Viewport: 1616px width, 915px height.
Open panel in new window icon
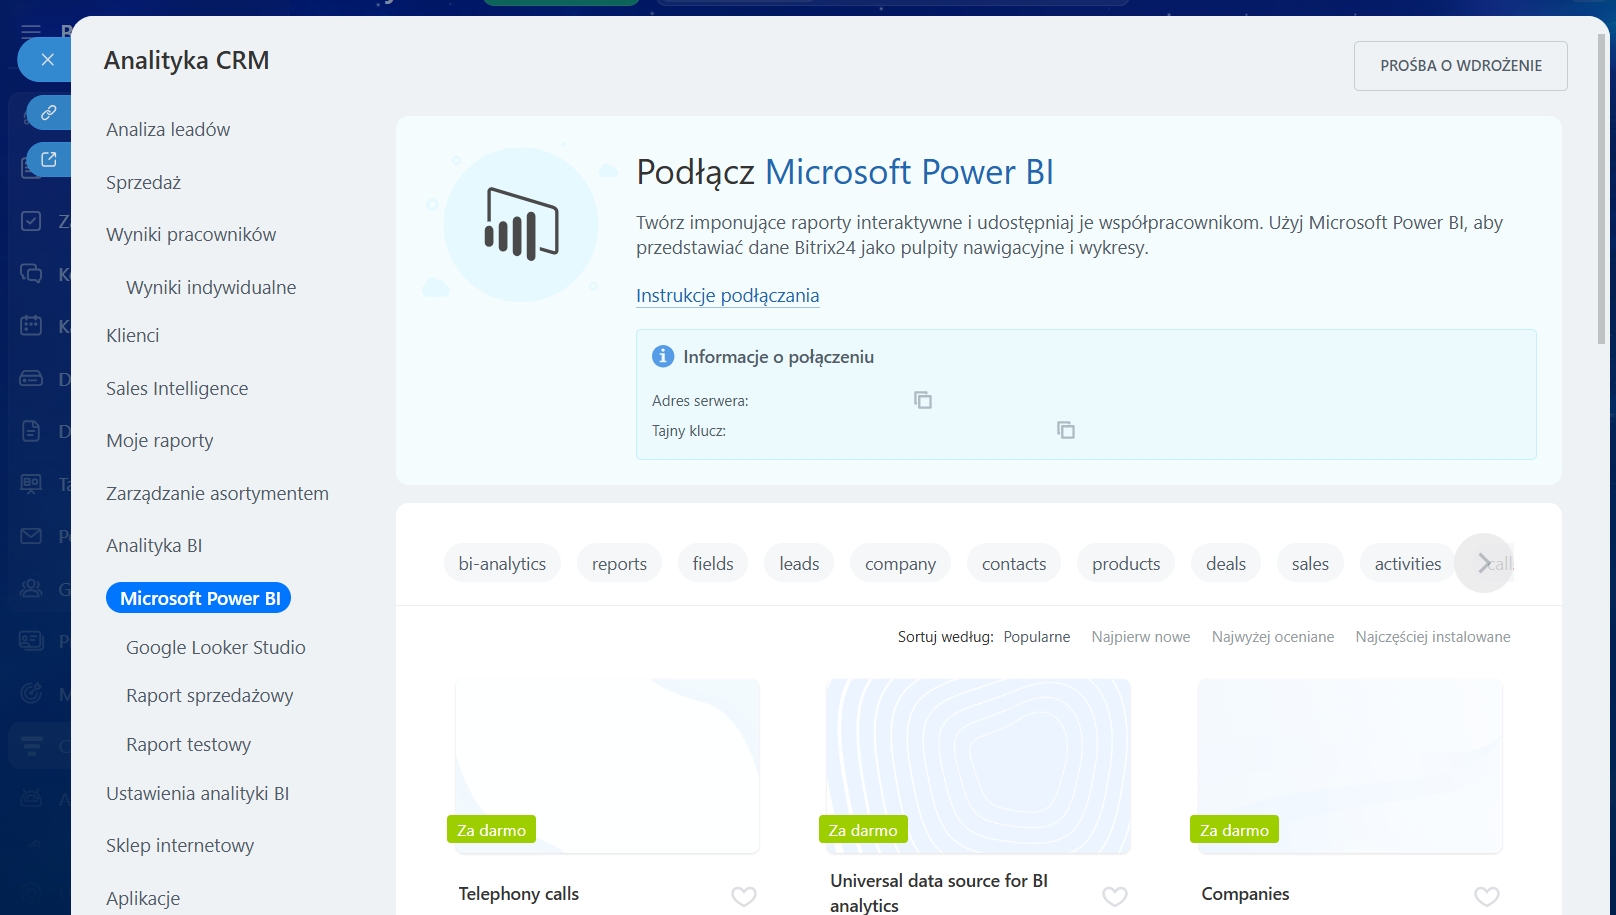point(48,159)
